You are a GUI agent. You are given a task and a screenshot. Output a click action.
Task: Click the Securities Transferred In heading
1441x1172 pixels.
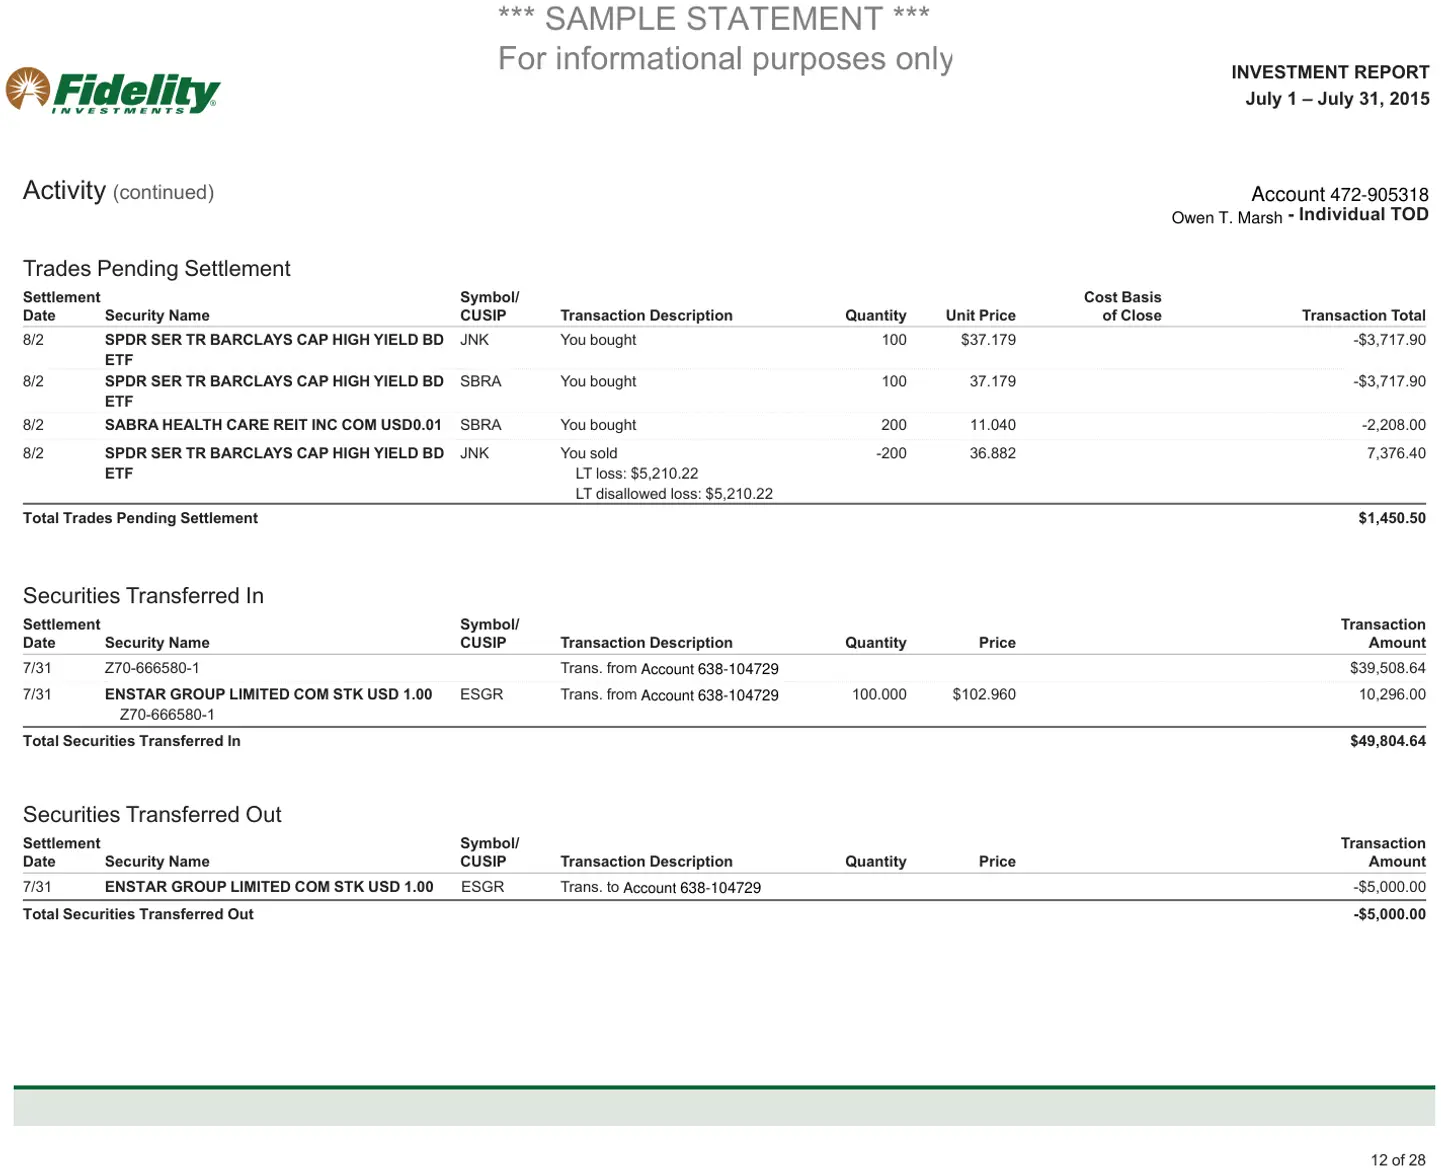pyautogui.click(x=143, y=595)
